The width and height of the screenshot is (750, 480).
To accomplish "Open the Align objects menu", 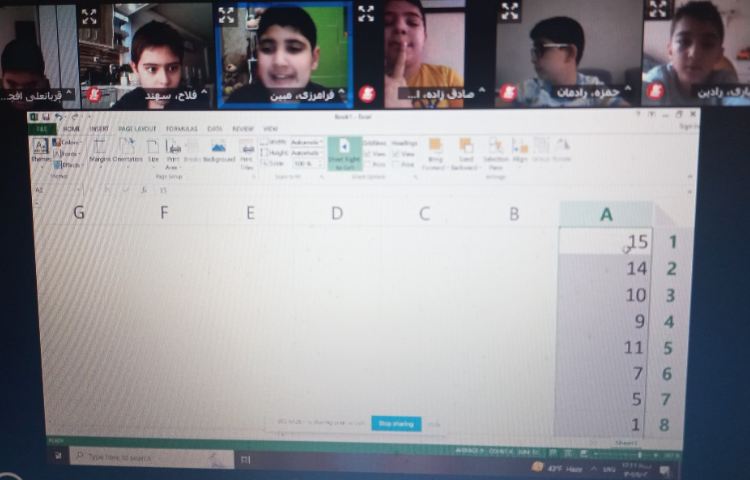I will [x=520, y=151].
